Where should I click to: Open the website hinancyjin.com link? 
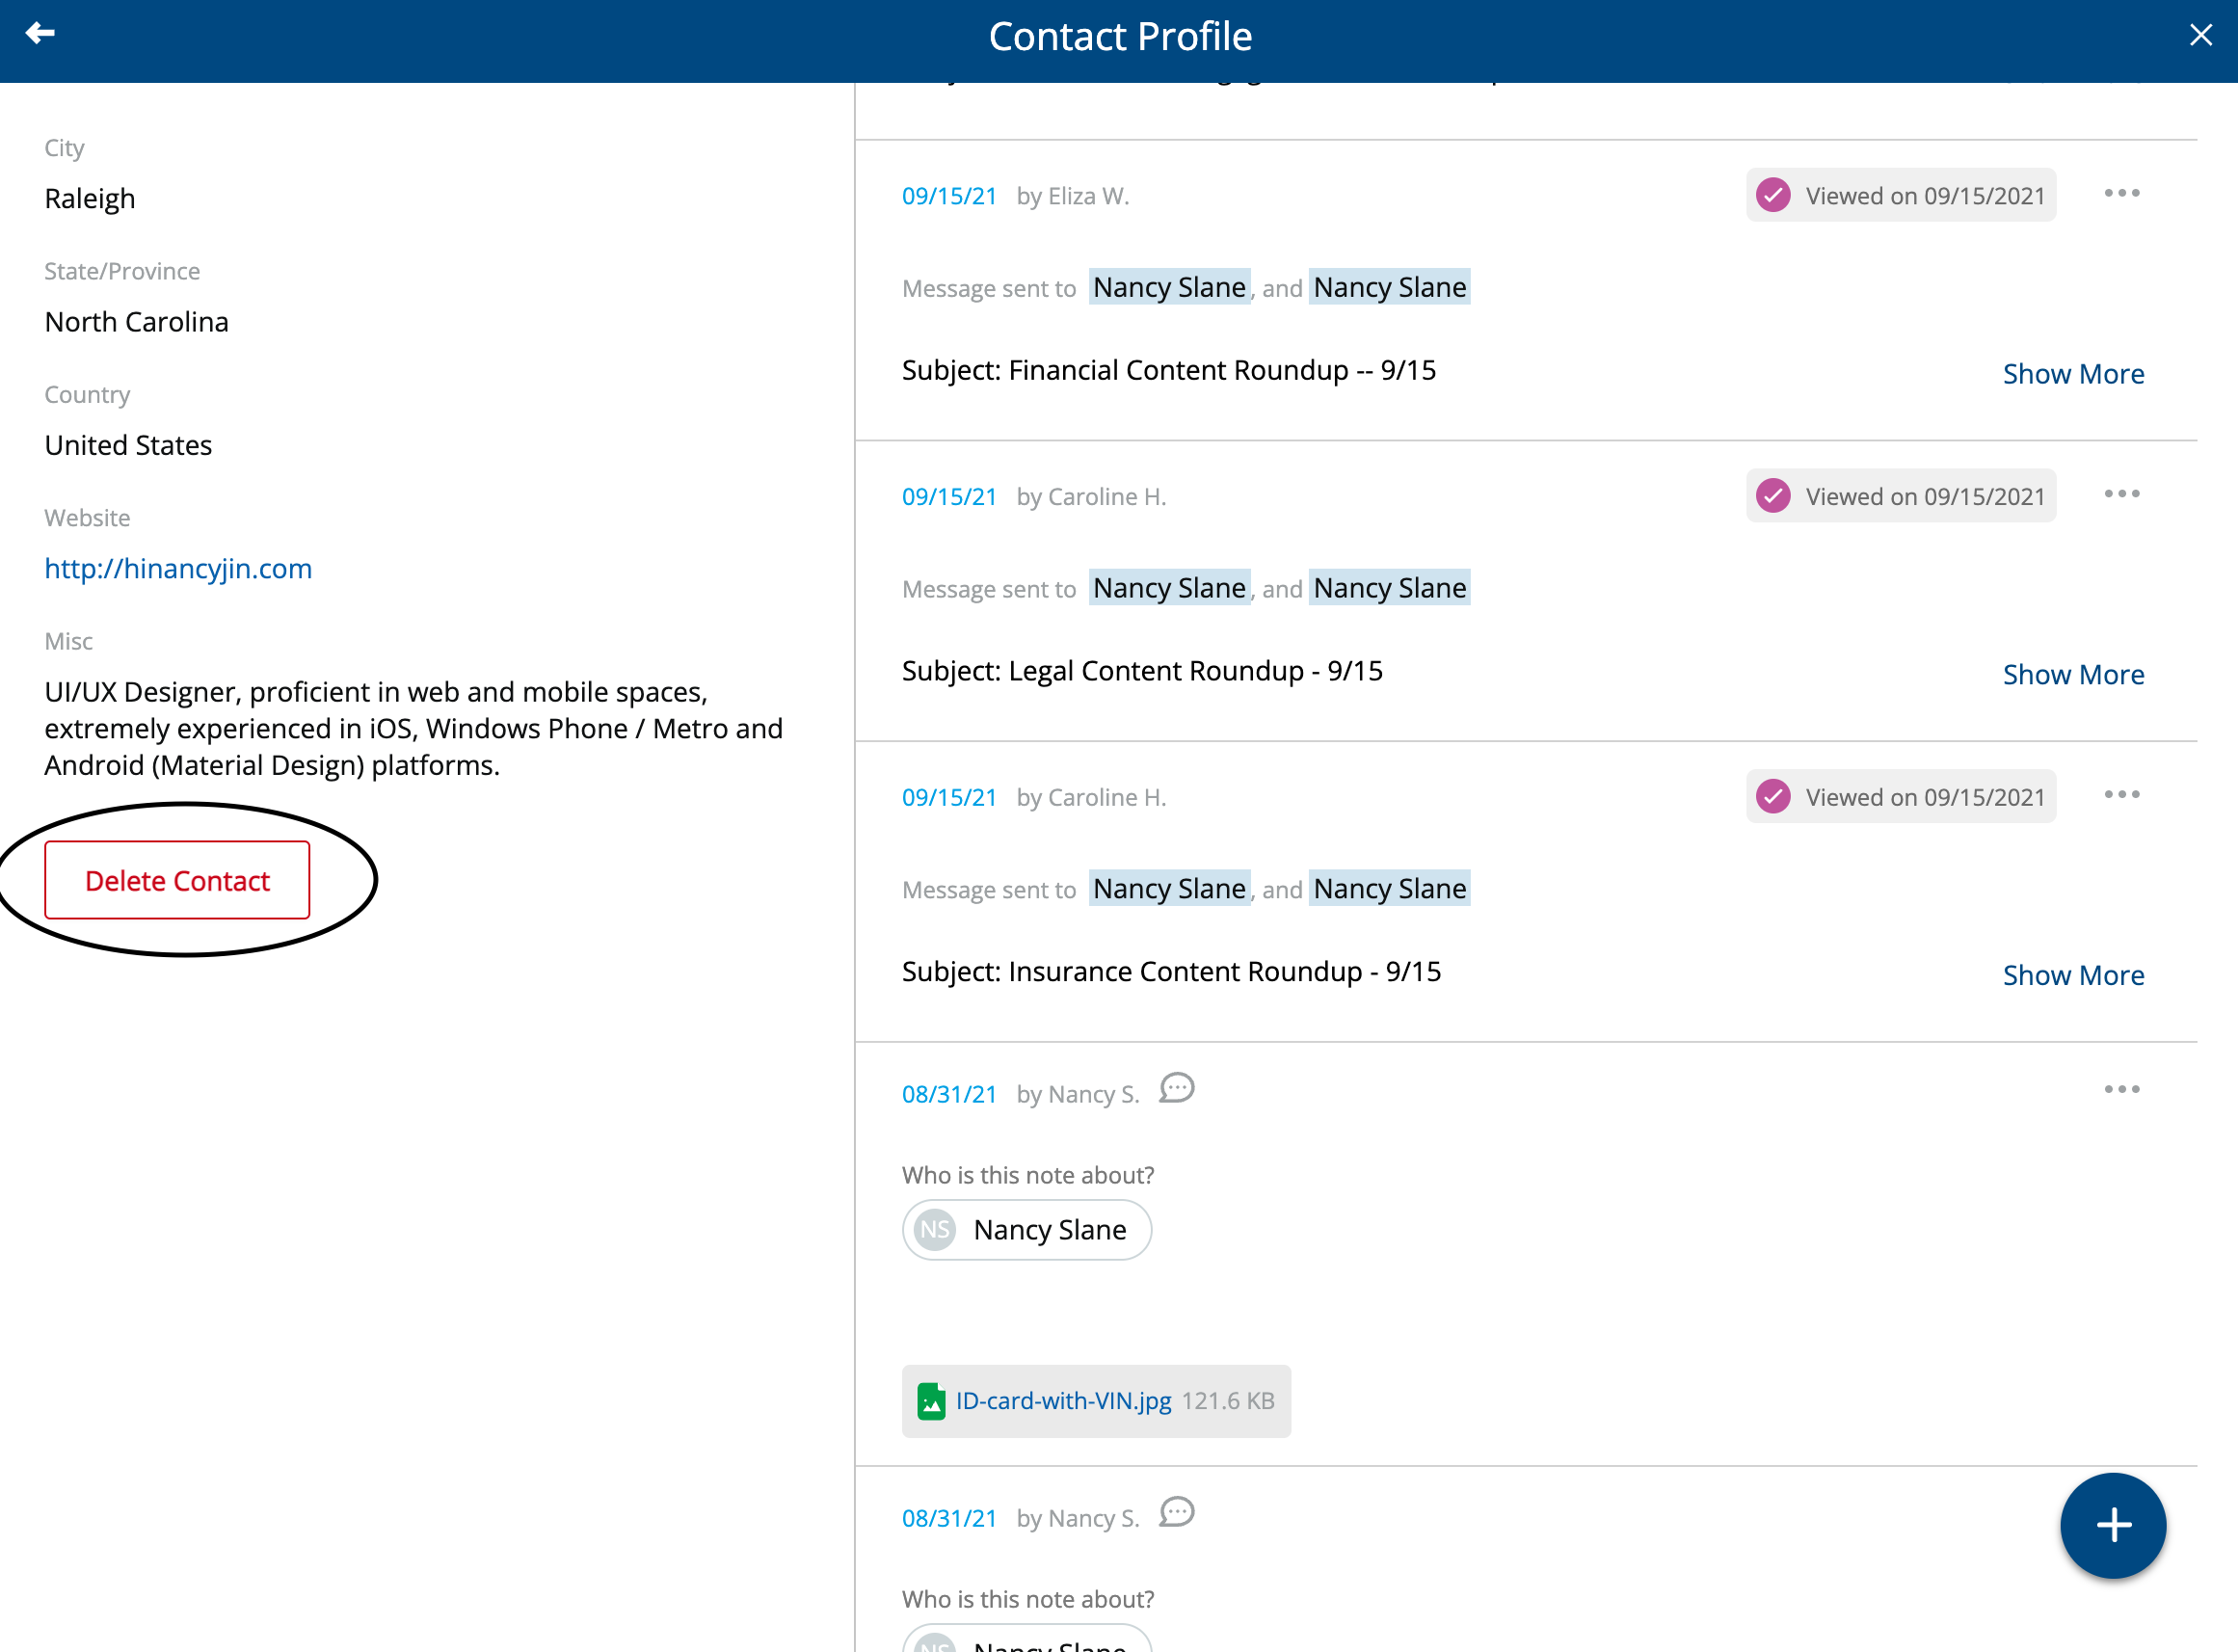click(178, 568)
